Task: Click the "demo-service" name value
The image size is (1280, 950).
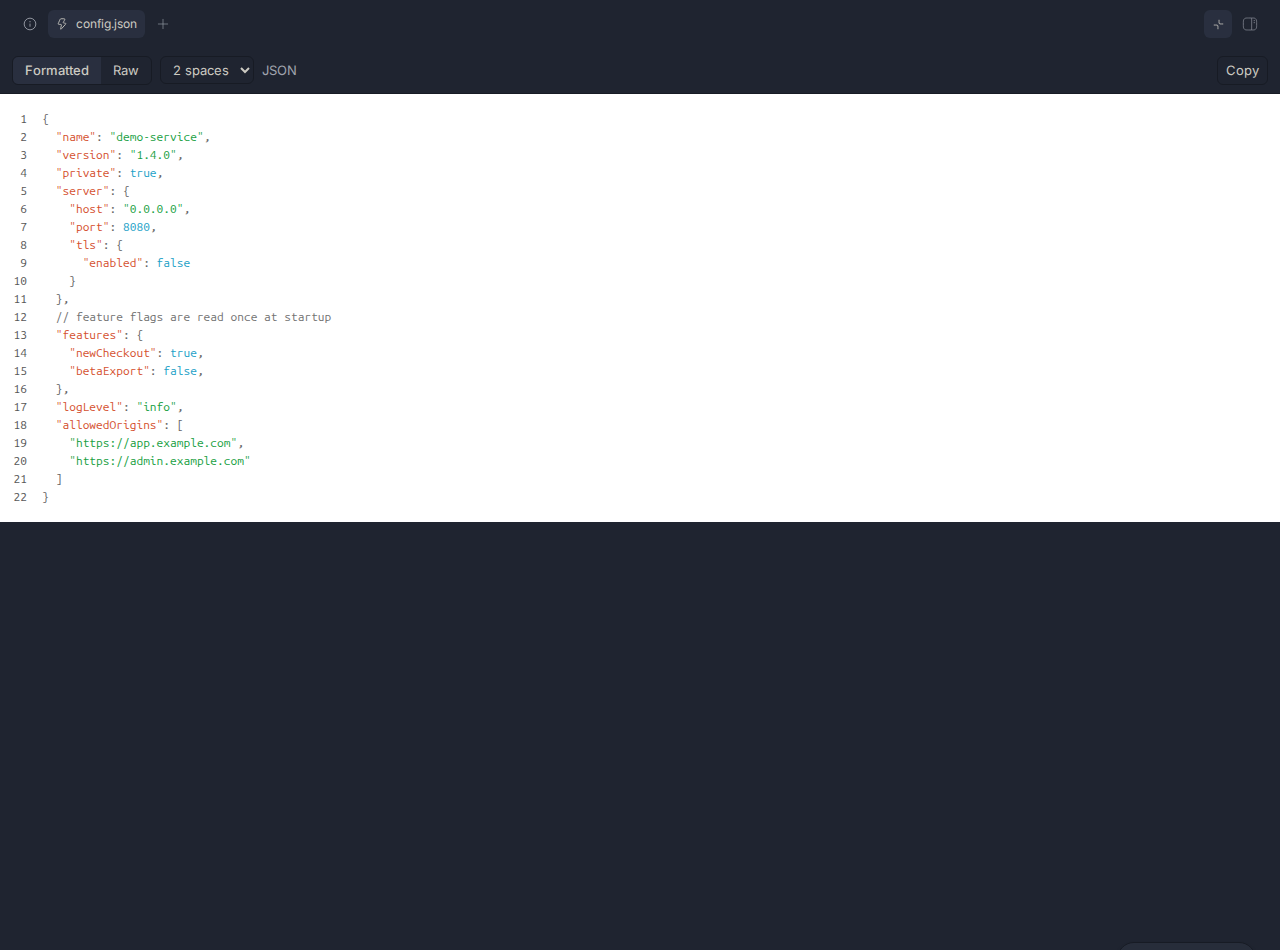Action: 157,137
